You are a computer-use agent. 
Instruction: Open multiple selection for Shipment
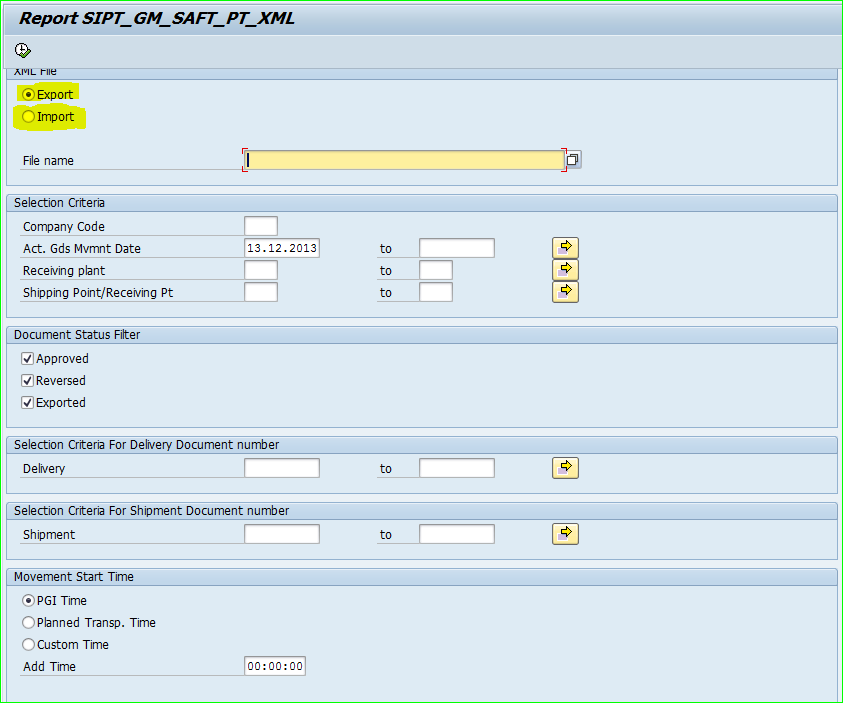(565, 534)
